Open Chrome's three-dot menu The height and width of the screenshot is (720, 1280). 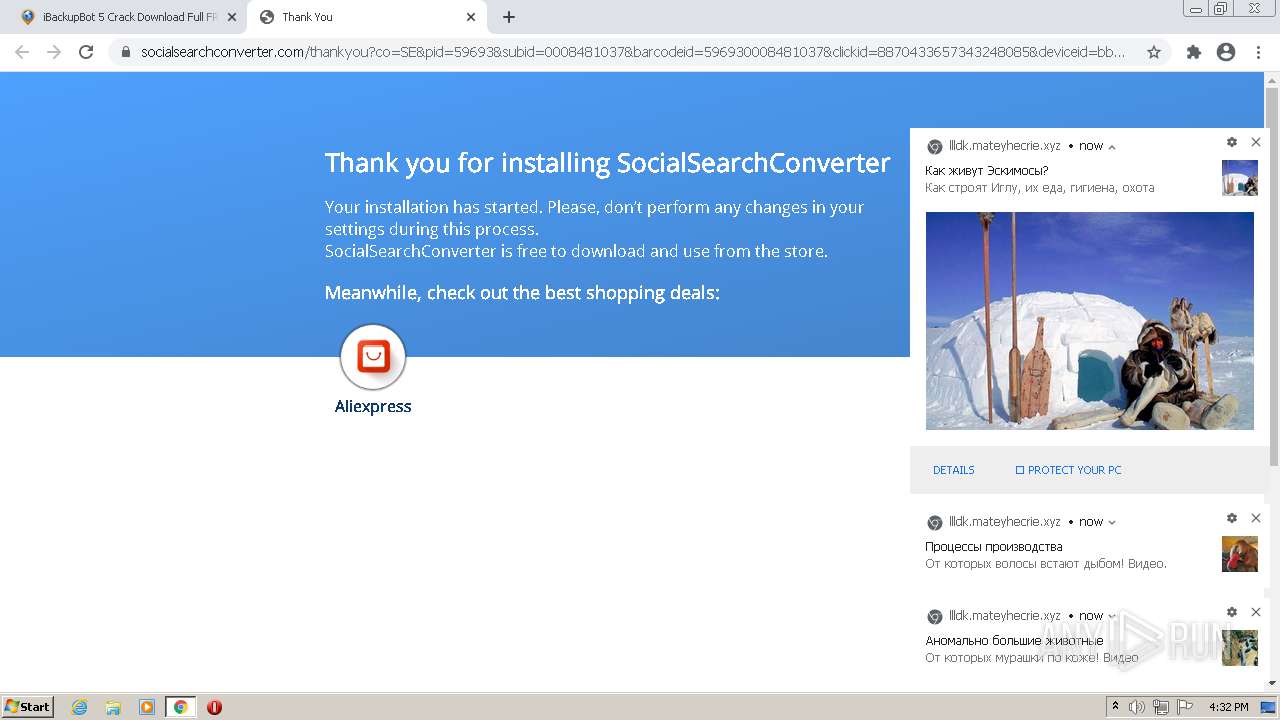1258,52
